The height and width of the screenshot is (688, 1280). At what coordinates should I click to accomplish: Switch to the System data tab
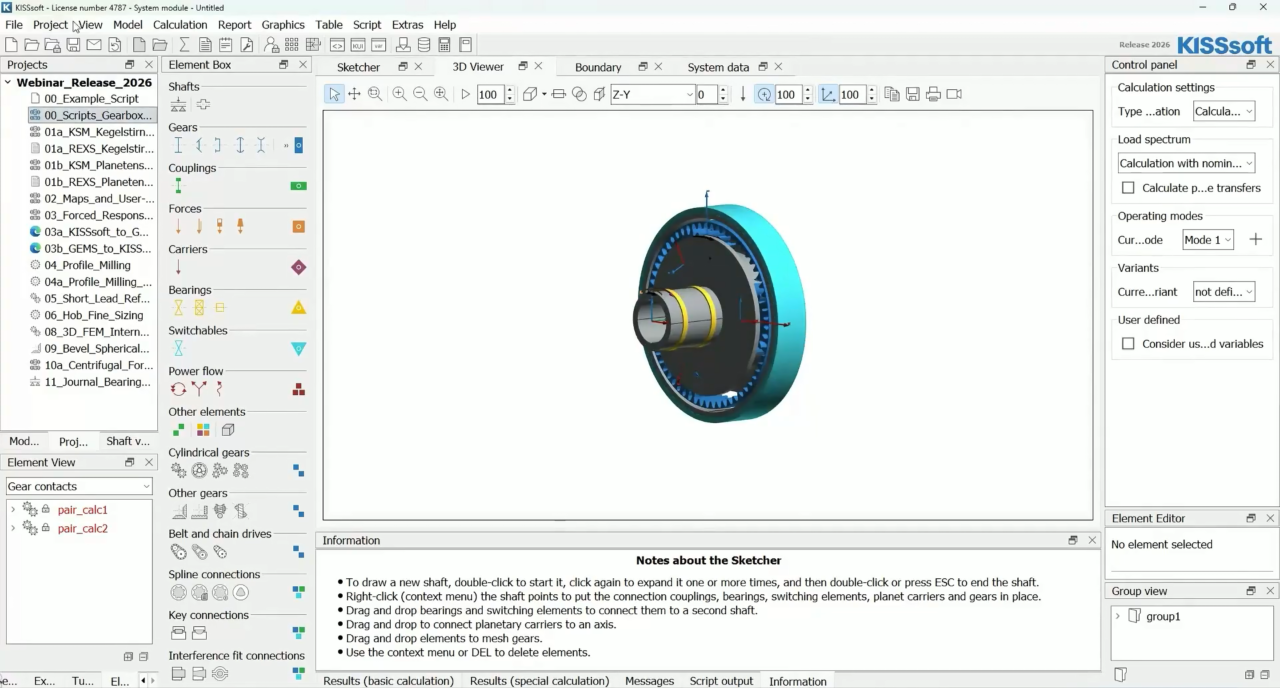pyautogui.click(x=718, y=67)
